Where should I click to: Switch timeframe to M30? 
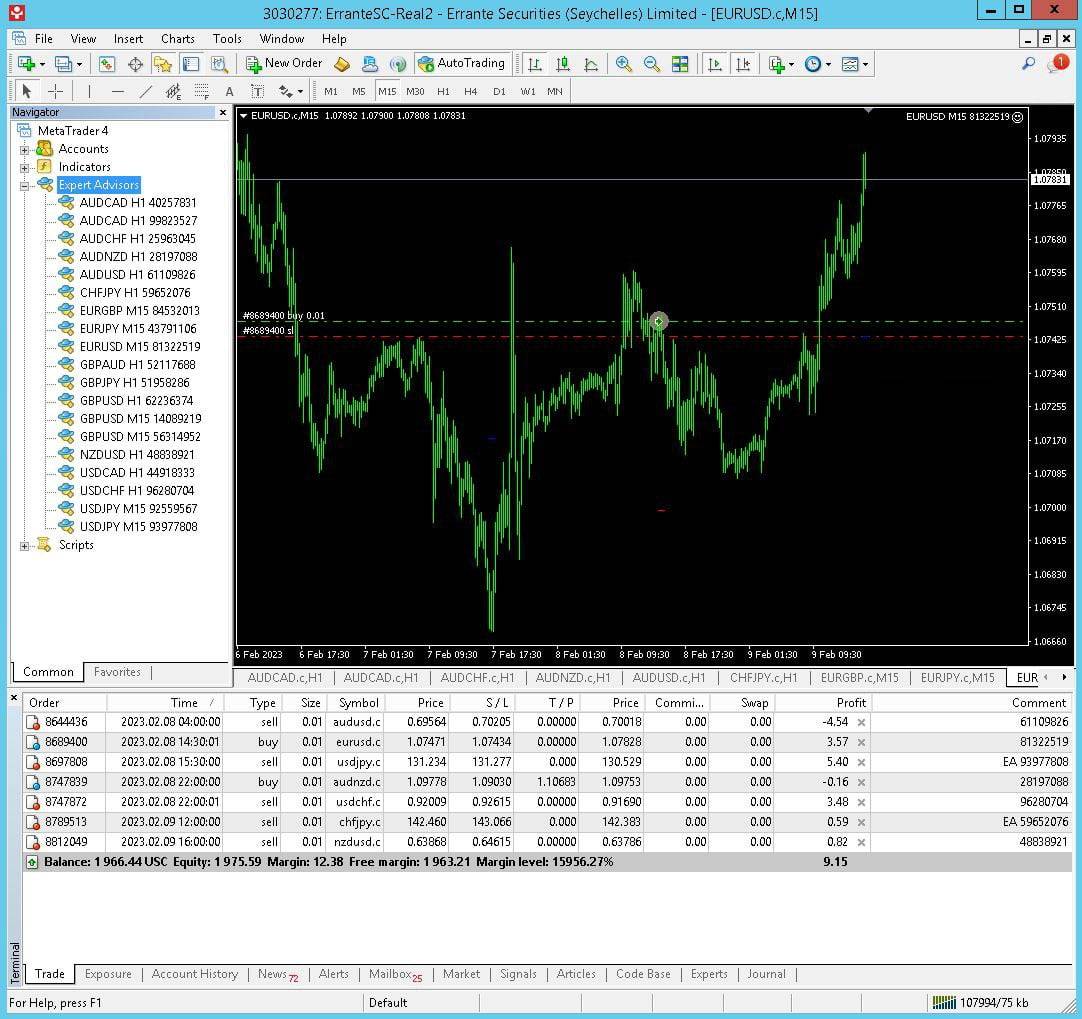tap(415, 91)
